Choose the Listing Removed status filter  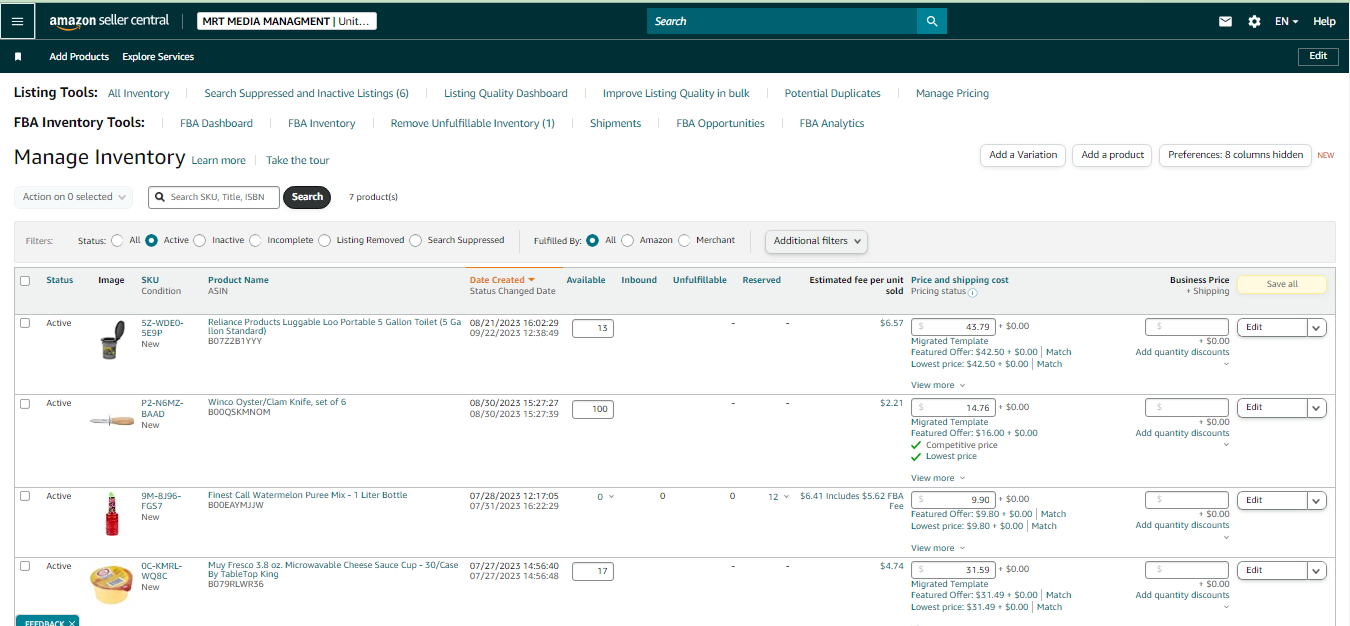(325, 240)
